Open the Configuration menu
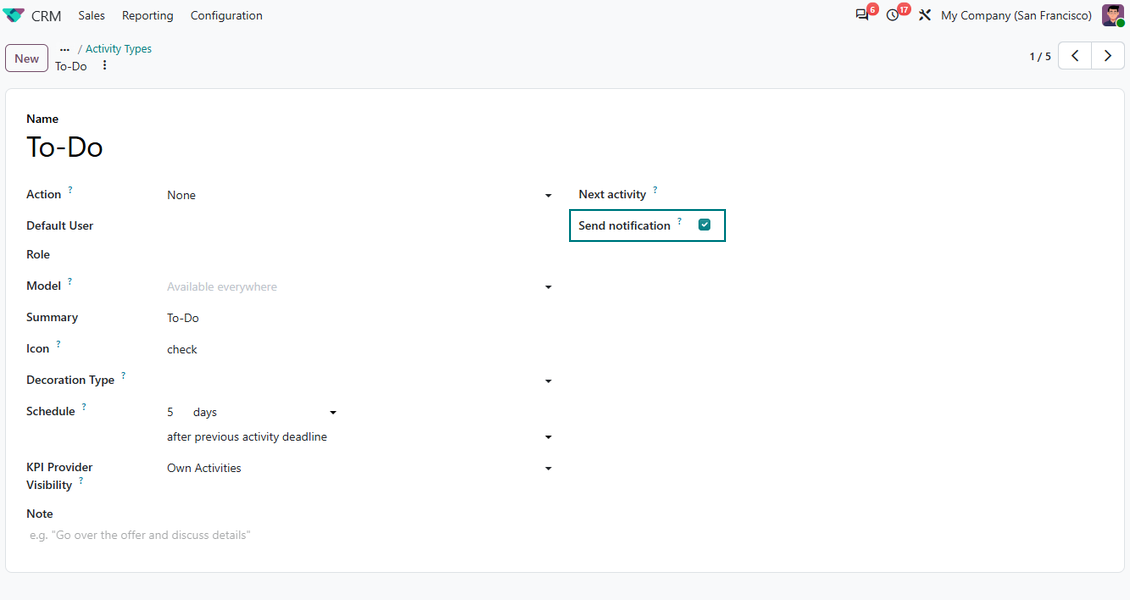This screenshot has width=1130, height=600. pyautogui.click(x=226, y=15)
